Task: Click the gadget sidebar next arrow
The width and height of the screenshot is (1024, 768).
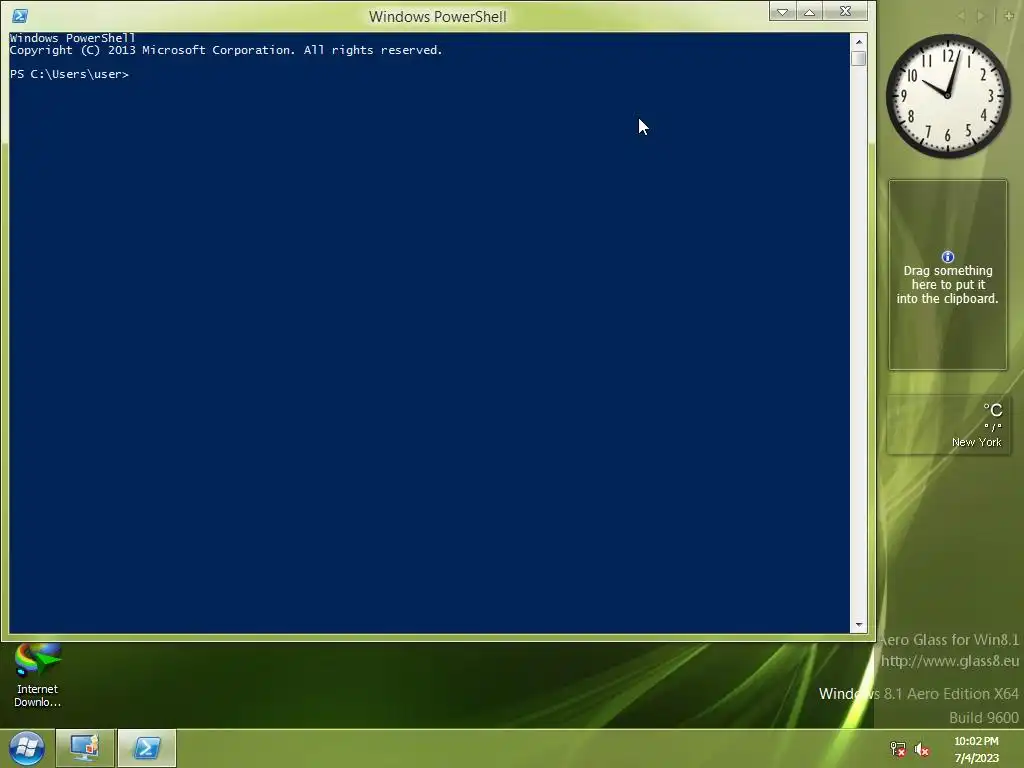Action: point(980,16)
